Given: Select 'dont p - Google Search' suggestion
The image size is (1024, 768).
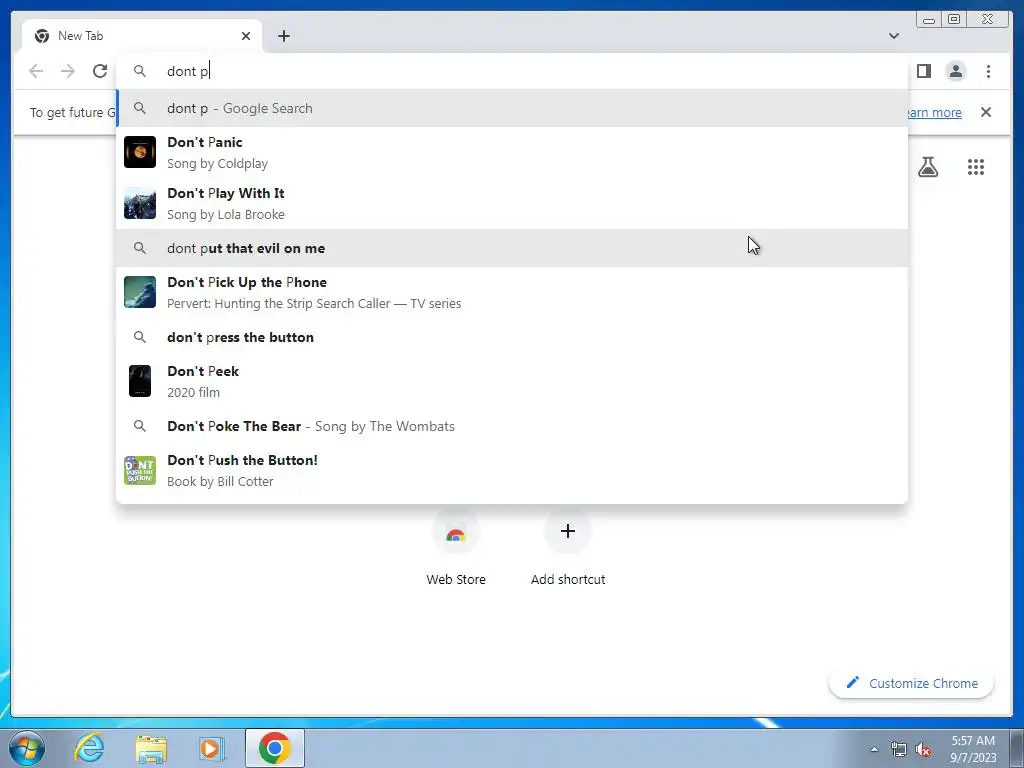Looking at the screenshot, I should point(512,108).
